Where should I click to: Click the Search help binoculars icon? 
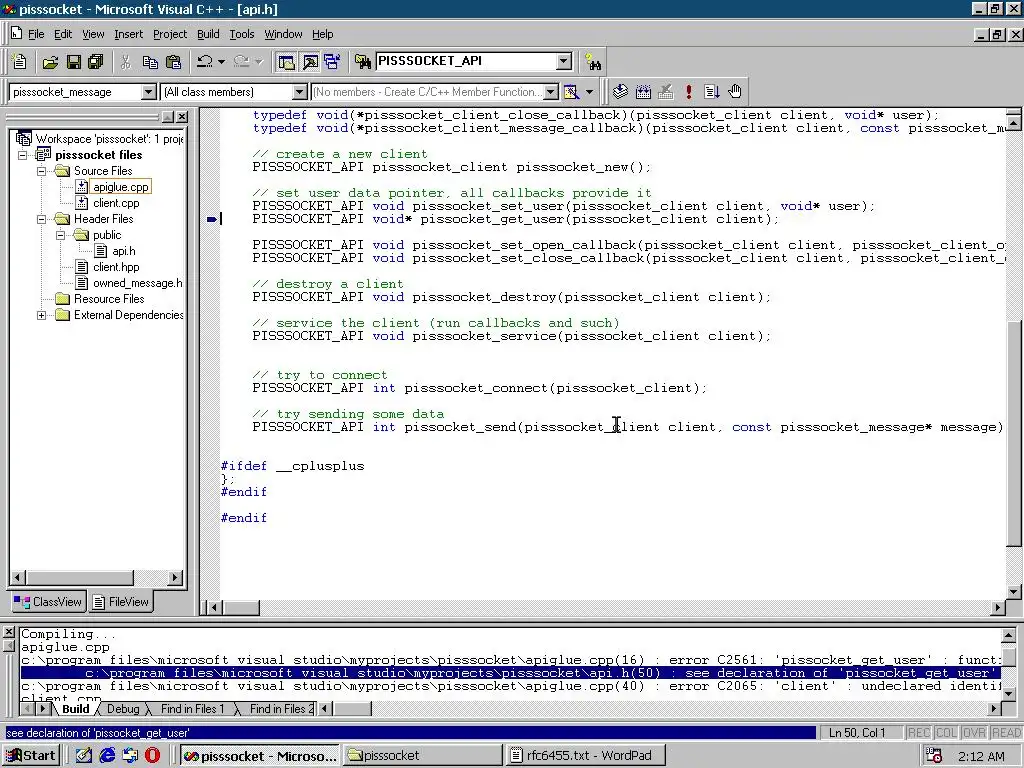point(593,62)
